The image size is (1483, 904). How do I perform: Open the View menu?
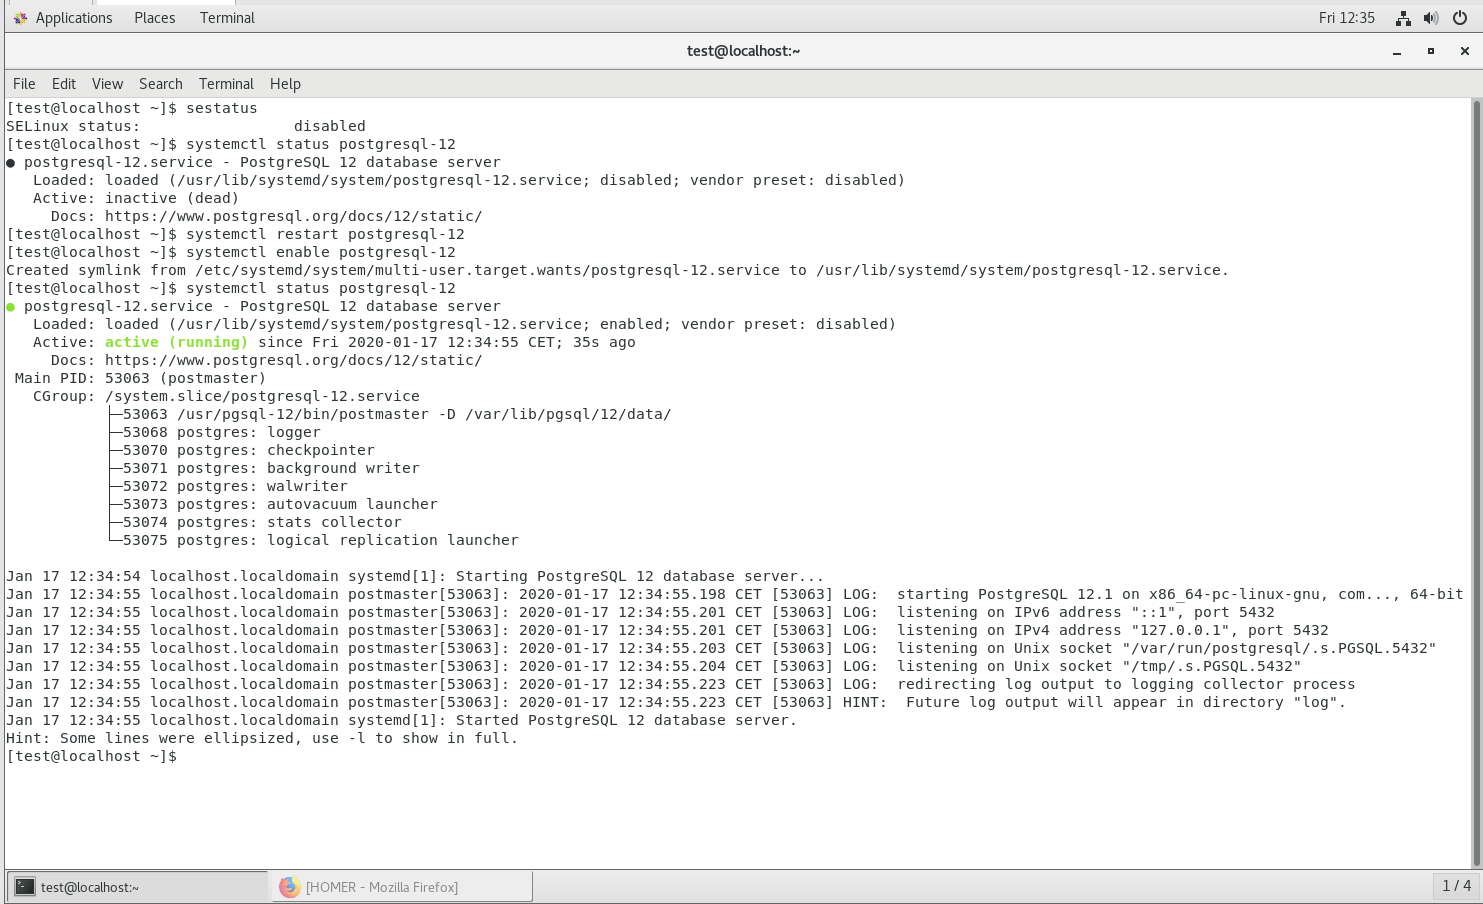pos(107,84)
